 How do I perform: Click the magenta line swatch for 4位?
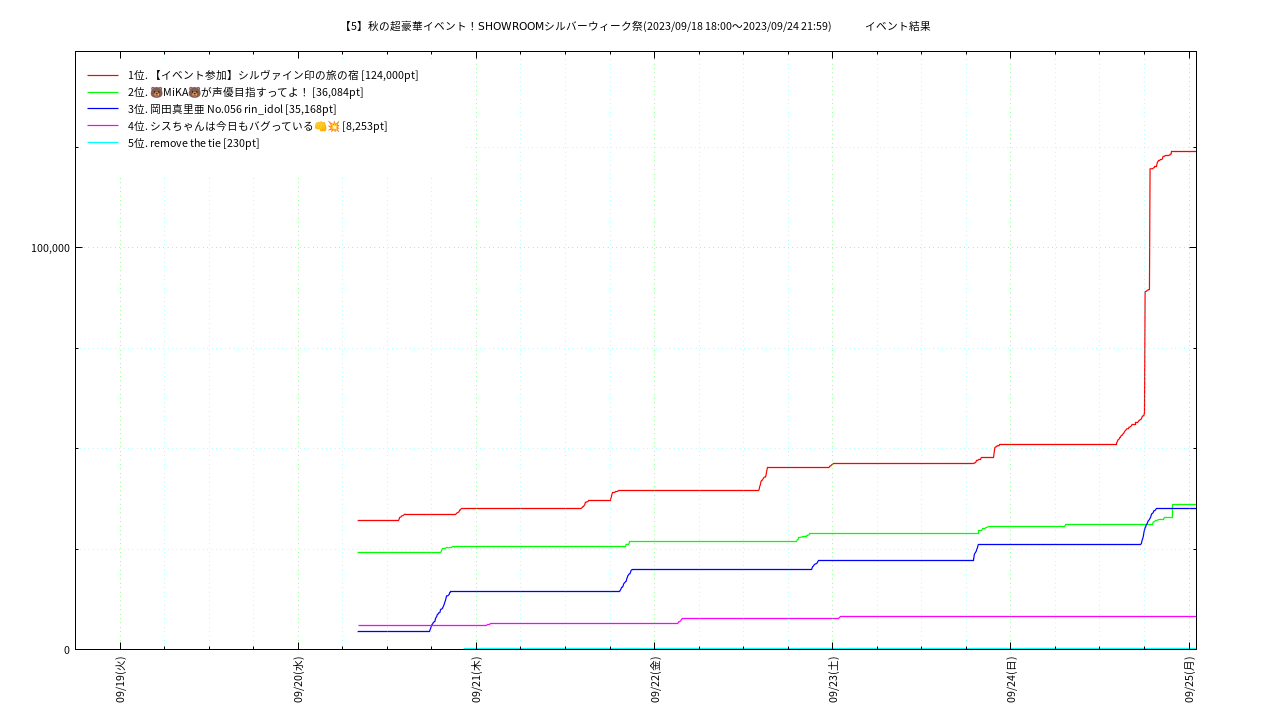[103, 126]
